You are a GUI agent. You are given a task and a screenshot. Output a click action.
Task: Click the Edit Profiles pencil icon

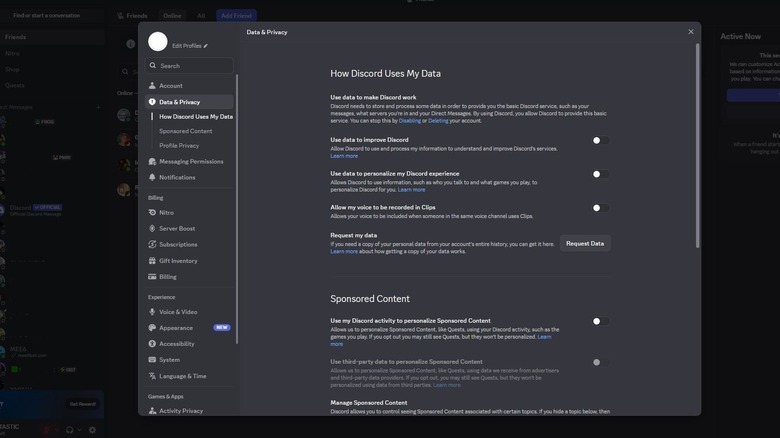coord(205,46)
